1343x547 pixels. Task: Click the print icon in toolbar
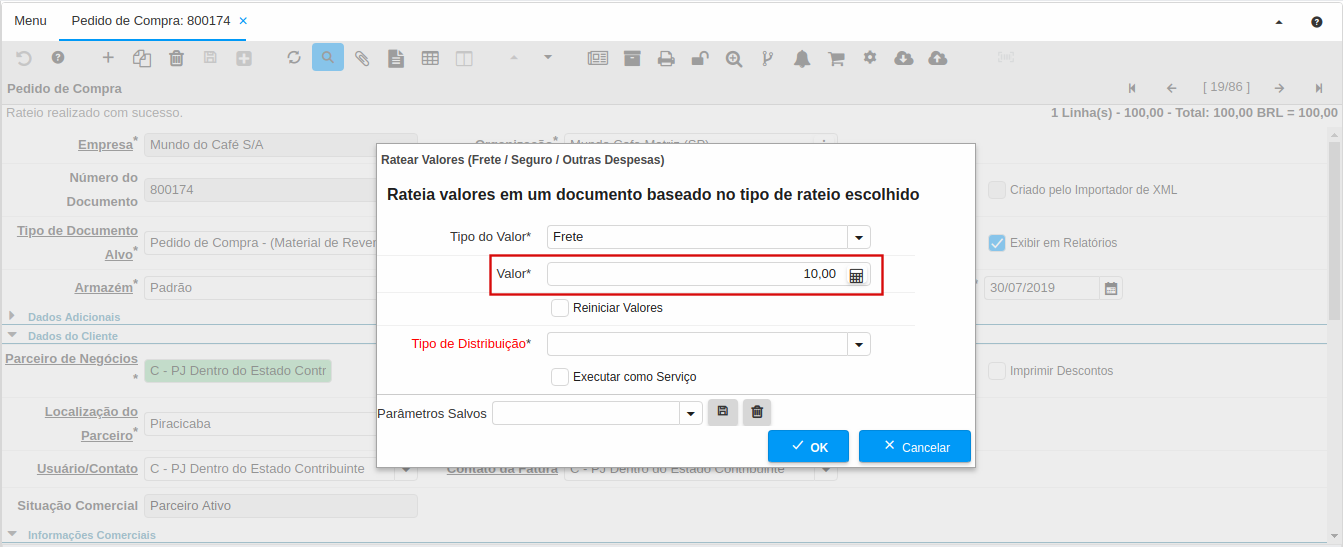point(666,58)
